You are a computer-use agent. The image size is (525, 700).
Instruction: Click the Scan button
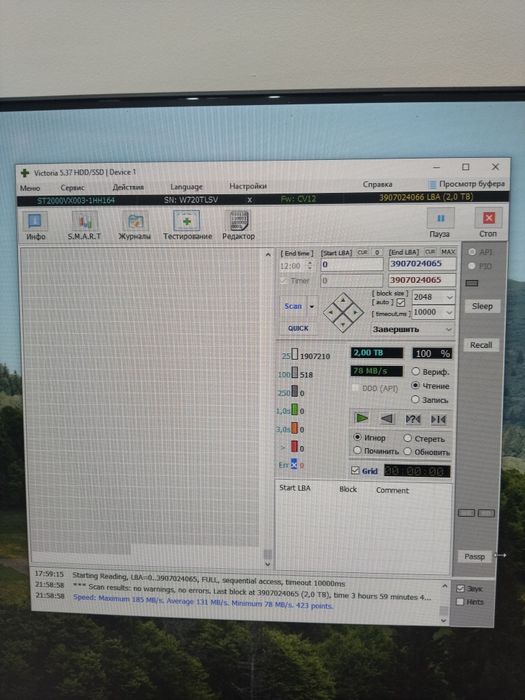coord(293,306)
